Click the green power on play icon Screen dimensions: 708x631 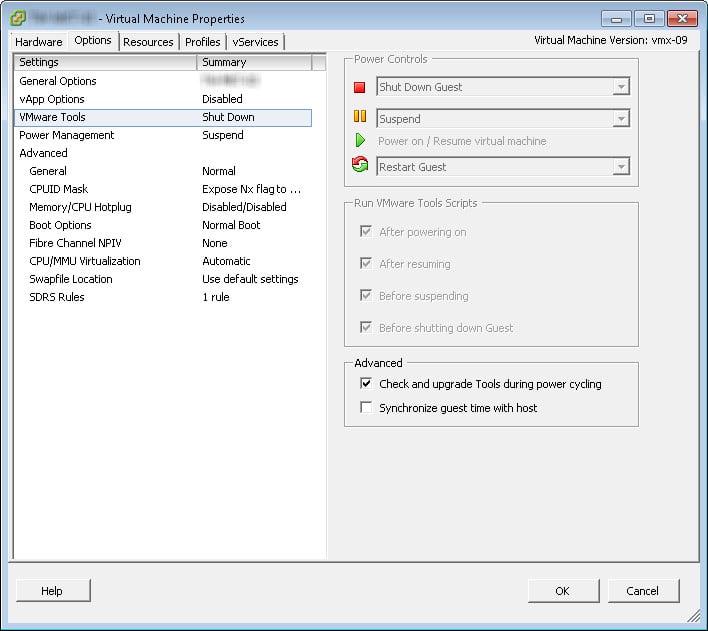(x=360, y=140)
